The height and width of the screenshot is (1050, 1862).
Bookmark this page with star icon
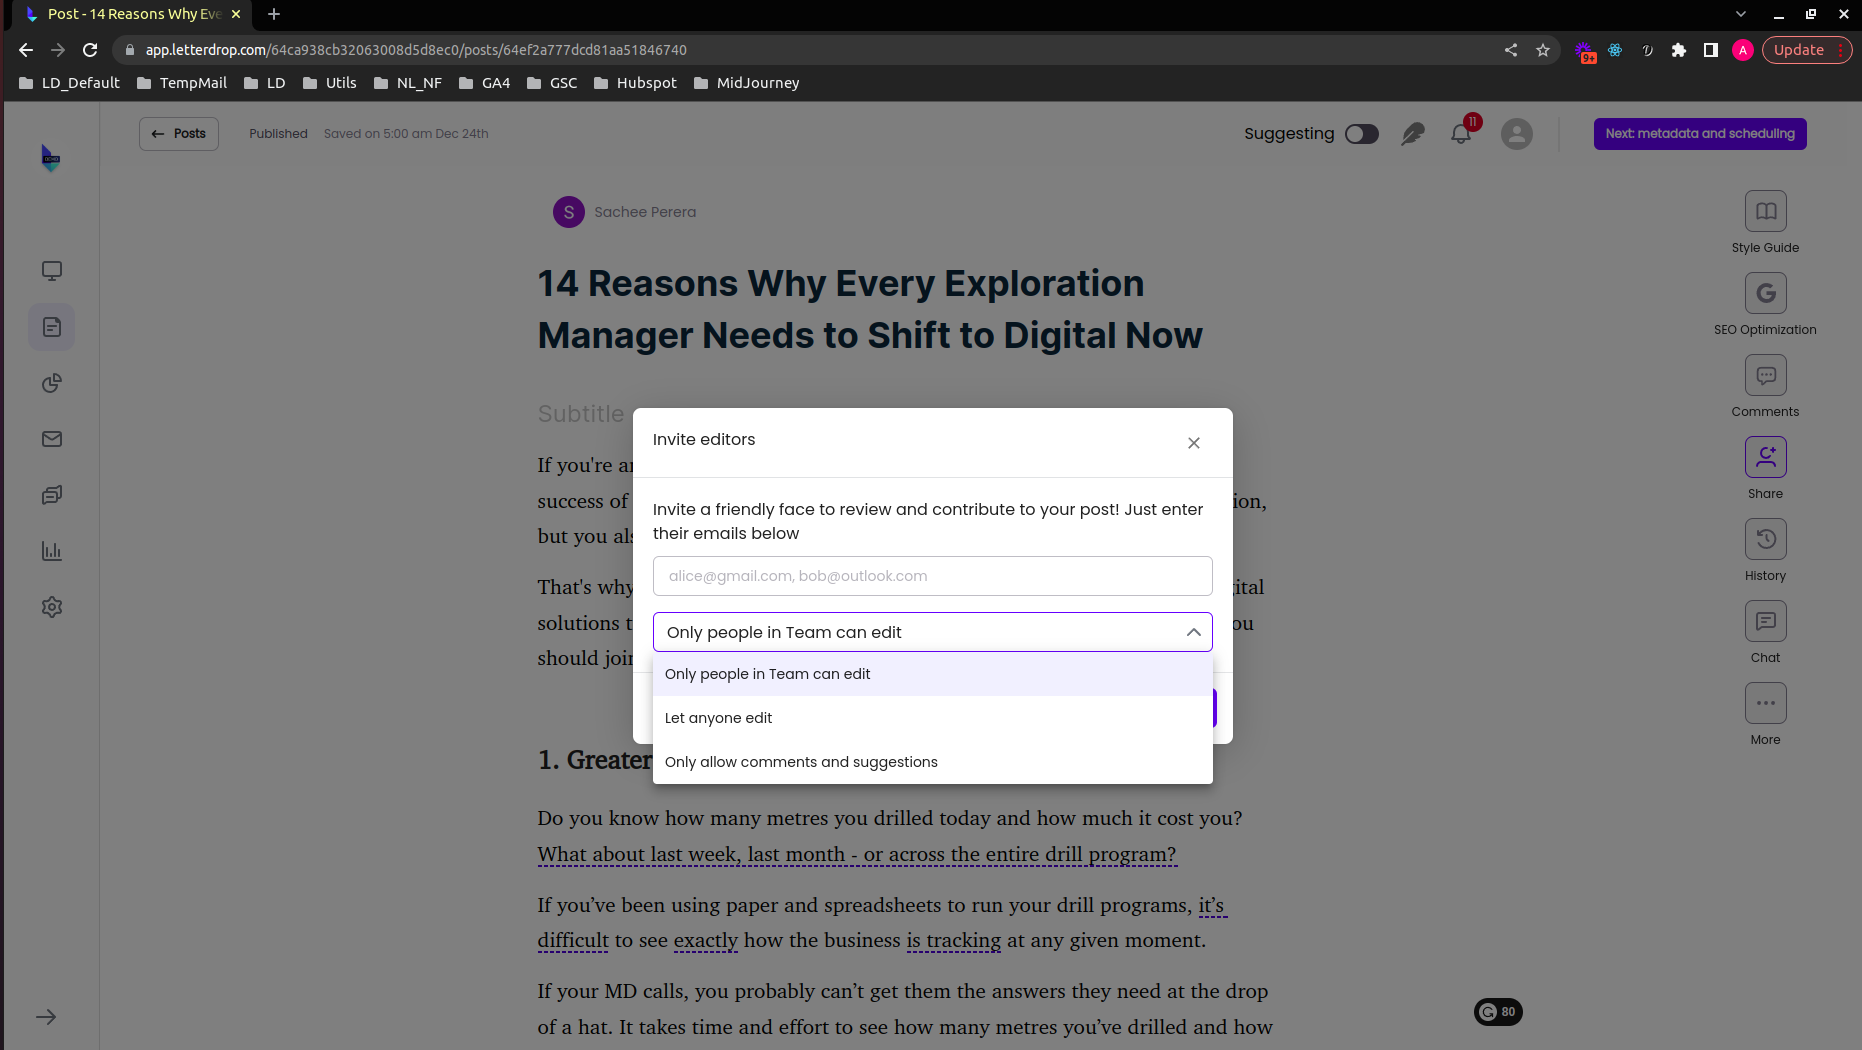tap(1543, 50)
